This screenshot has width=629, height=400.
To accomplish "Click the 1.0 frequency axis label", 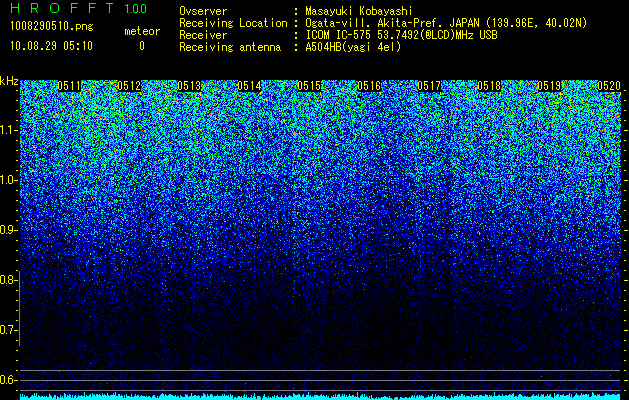I will point(8,180).
